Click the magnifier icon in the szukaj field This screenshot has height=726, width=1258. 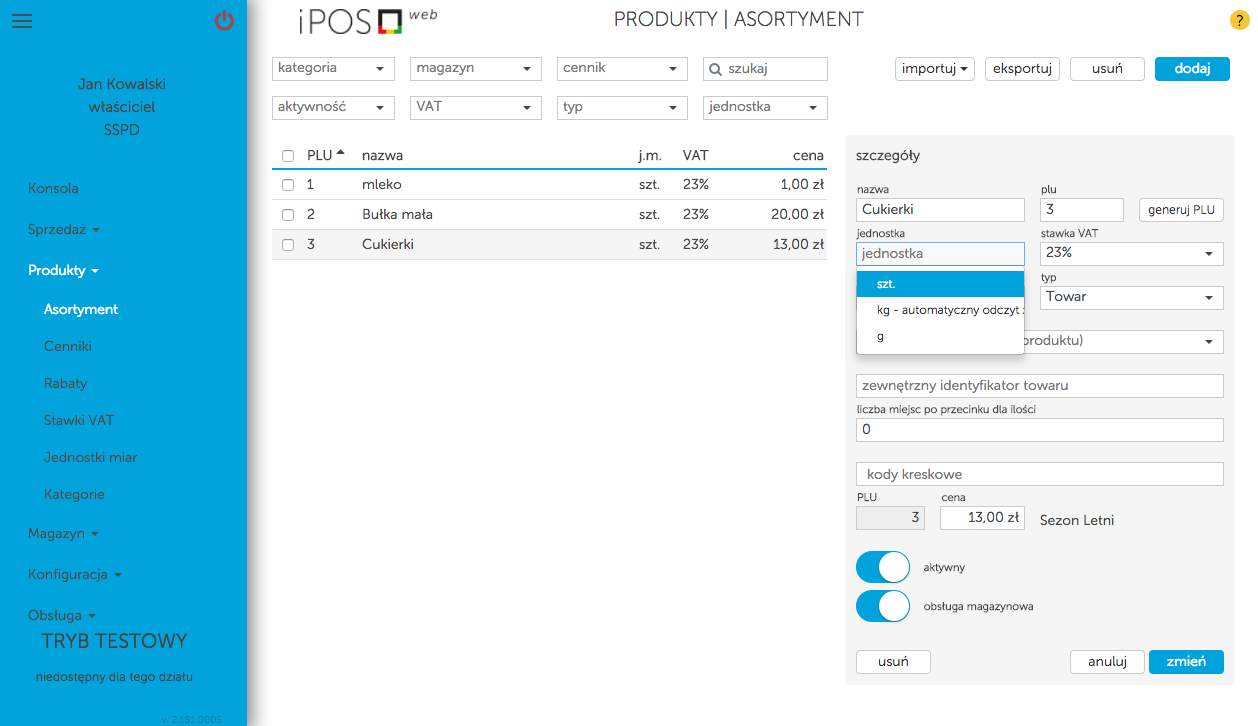pos(716,68)
